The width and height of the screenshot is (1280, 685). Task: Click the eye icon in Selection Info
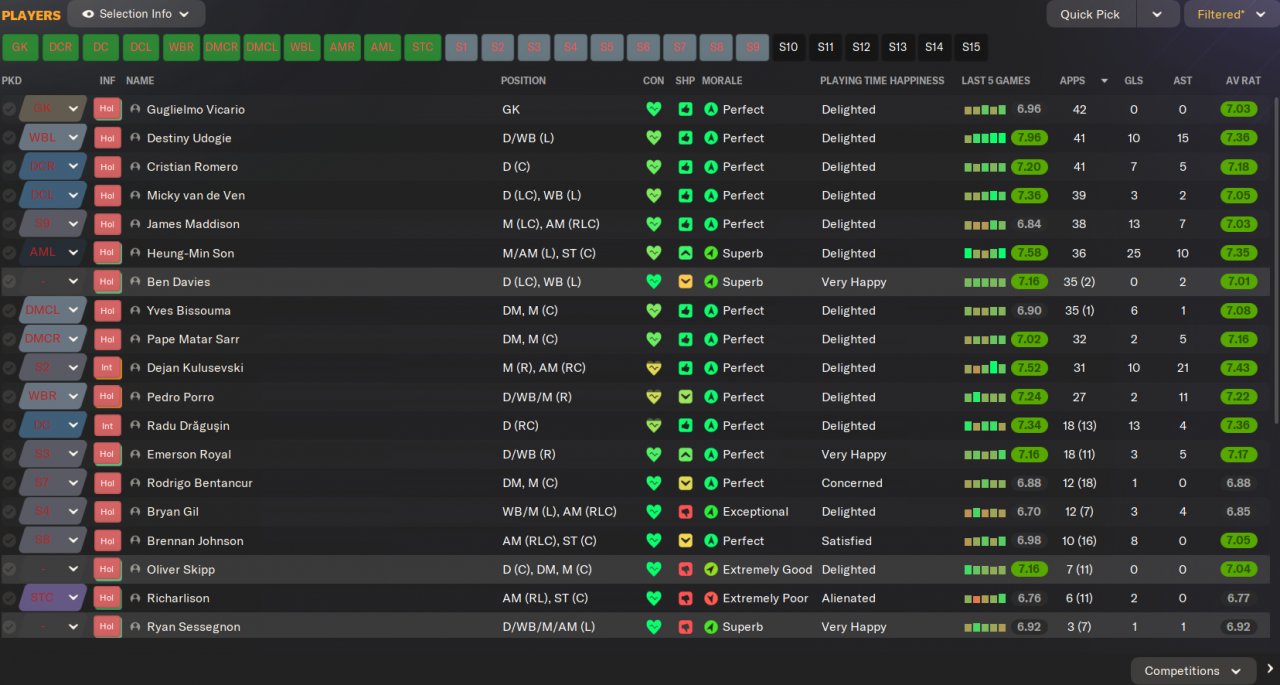tap(88, 14)
